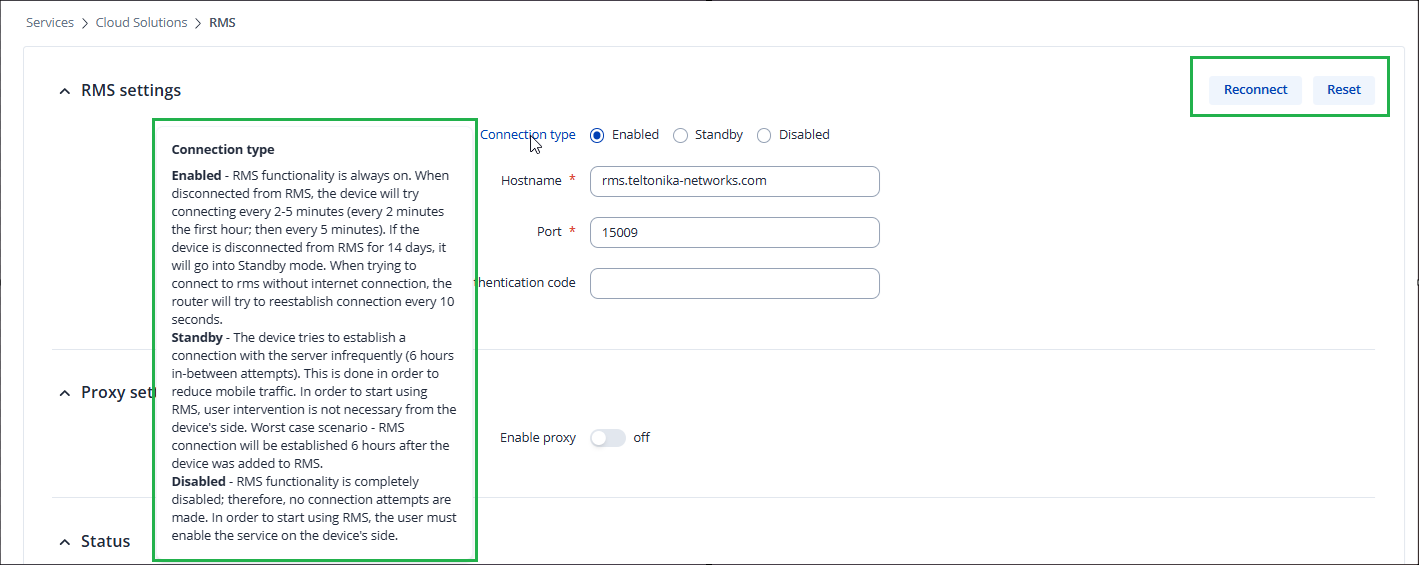Image resolution: width=1419 pixels, height=565 pixels.
Task: Toggle the Status section chevron
Action: pos(65,542)
